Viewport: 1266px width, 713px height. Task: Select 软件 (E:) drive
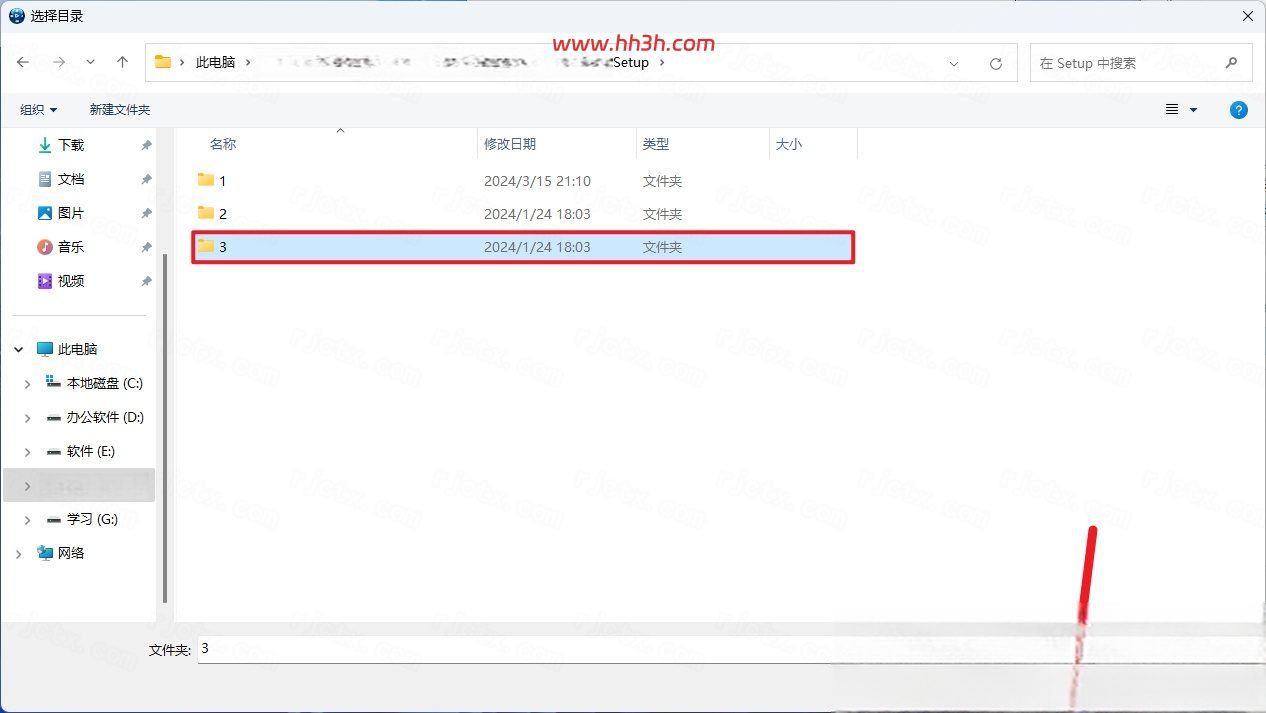[x=90, y=451]
